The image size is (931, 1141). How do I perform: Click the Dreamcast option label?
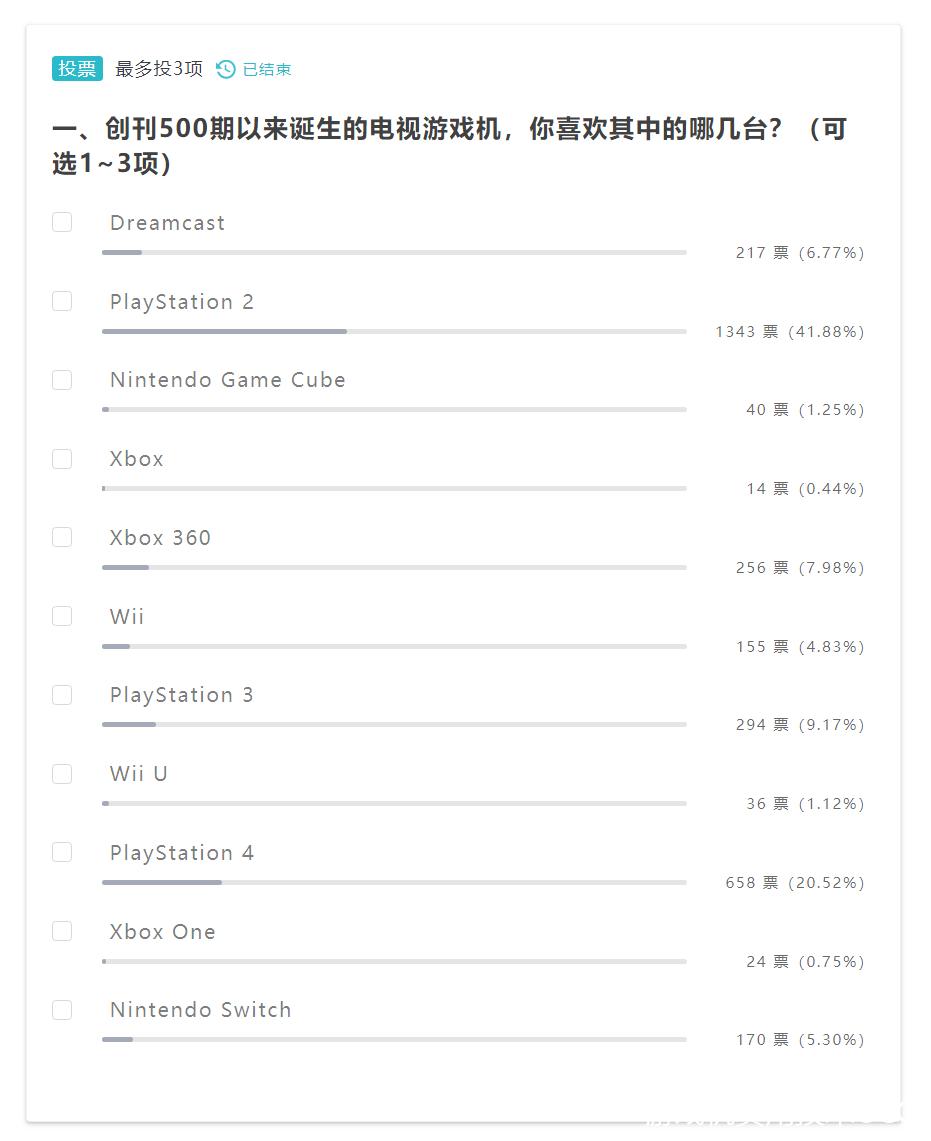[x=166, y=222]
